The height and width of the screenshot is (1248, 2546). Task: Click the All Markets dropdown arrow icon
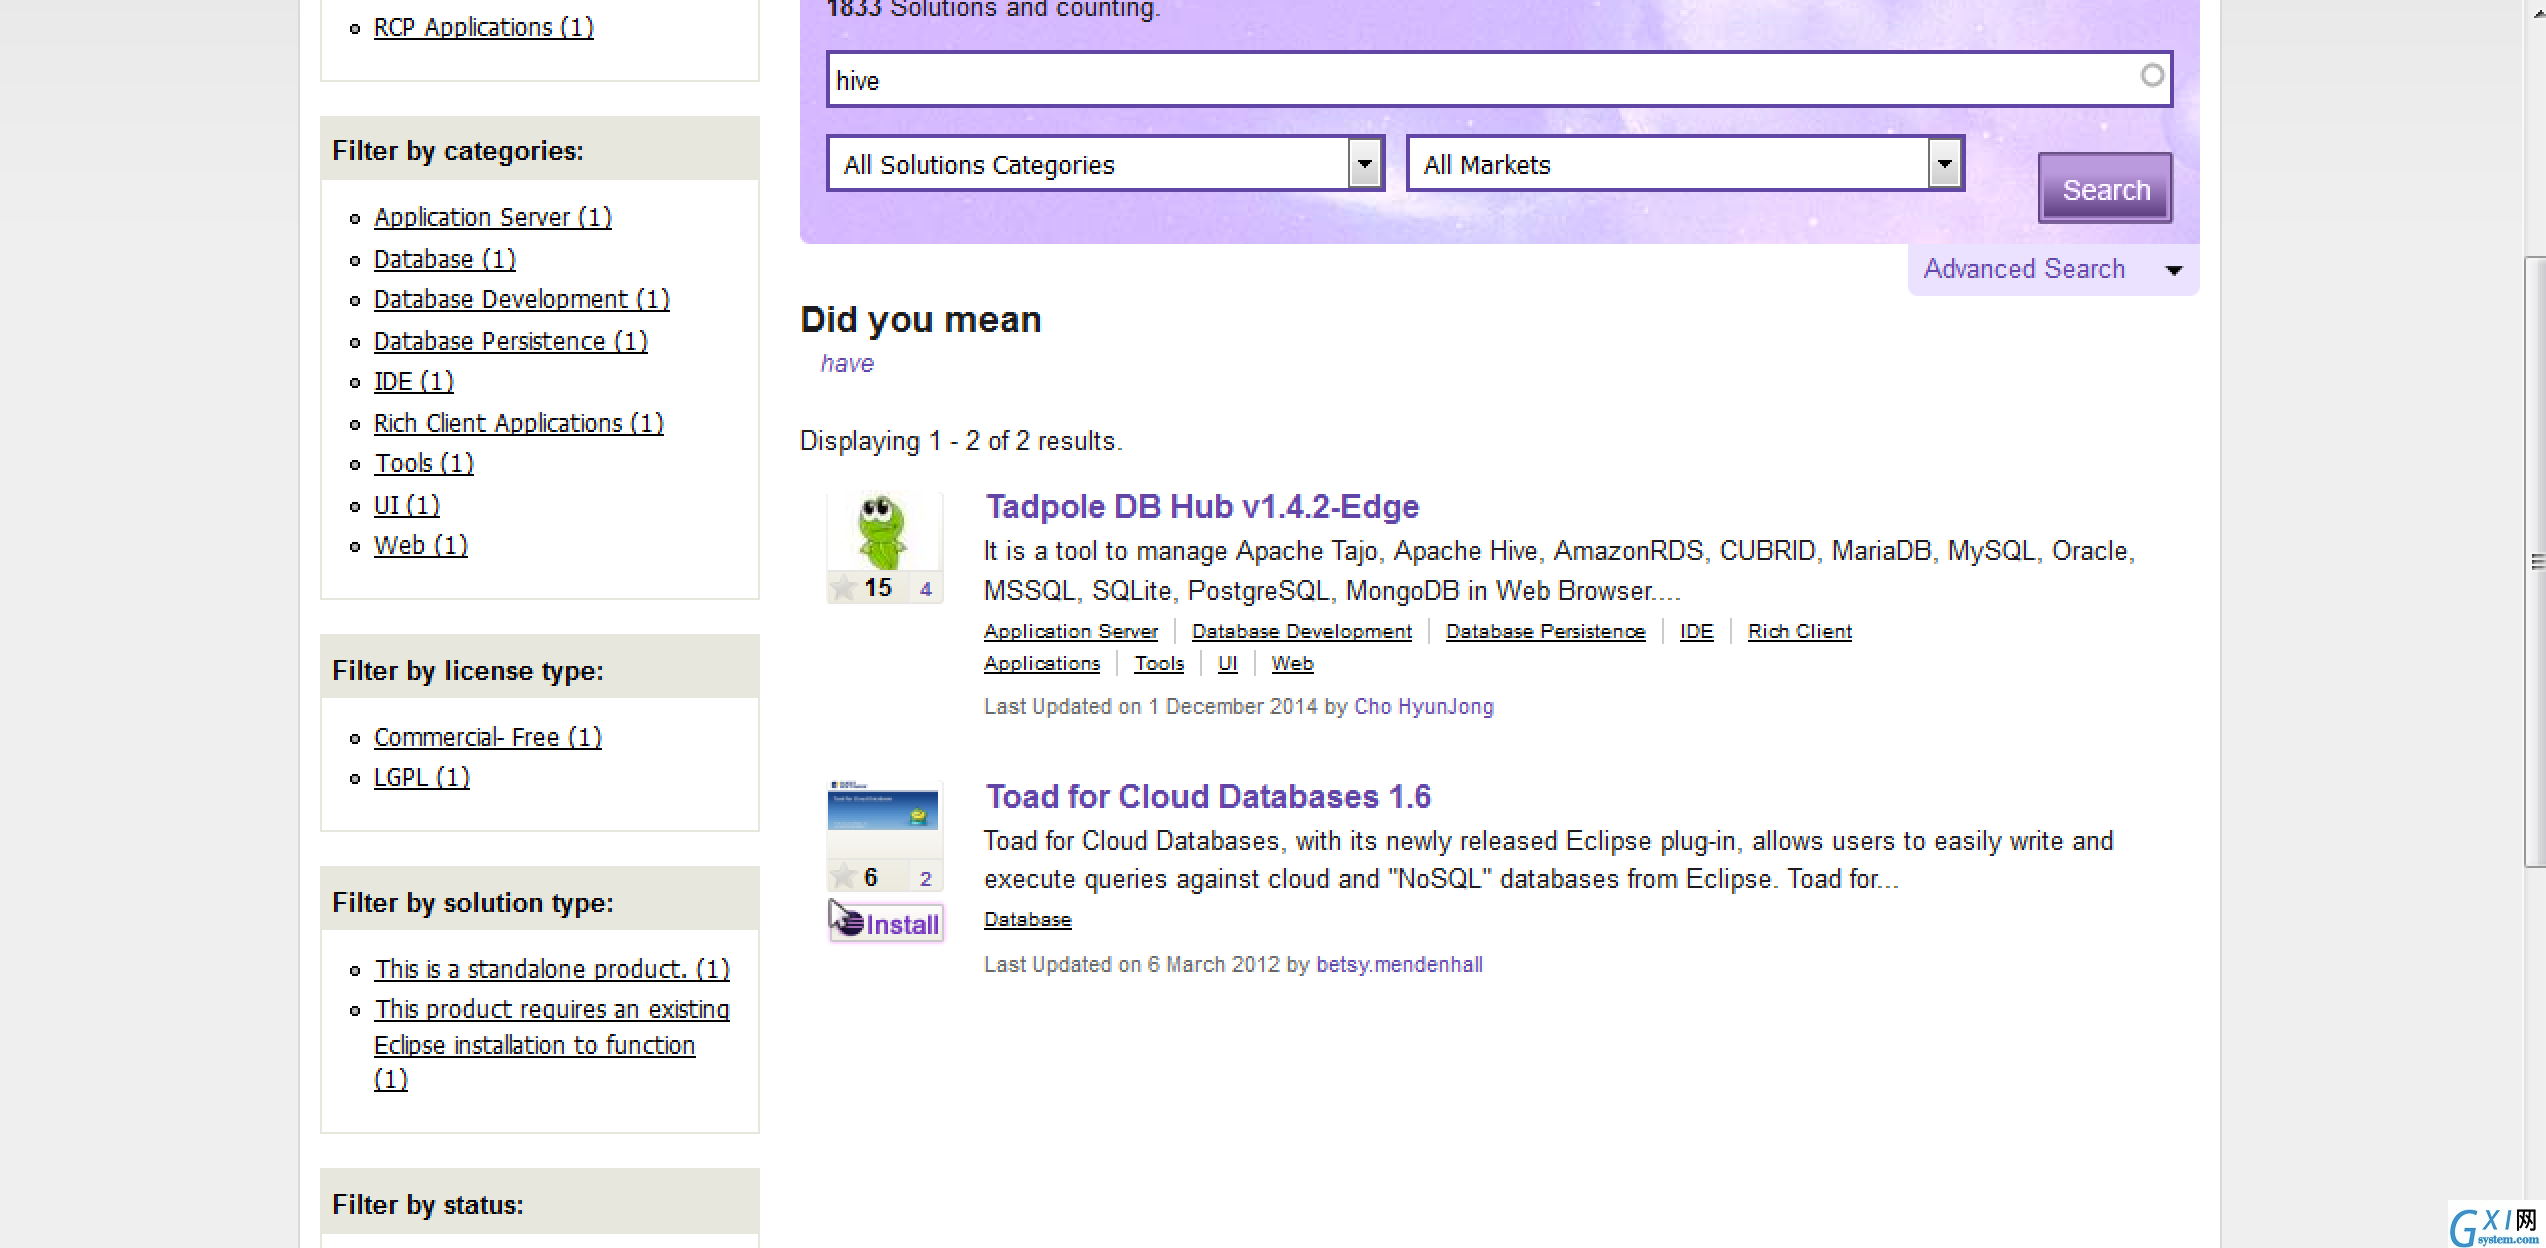pyautogui.click(x=1942, y=164)
